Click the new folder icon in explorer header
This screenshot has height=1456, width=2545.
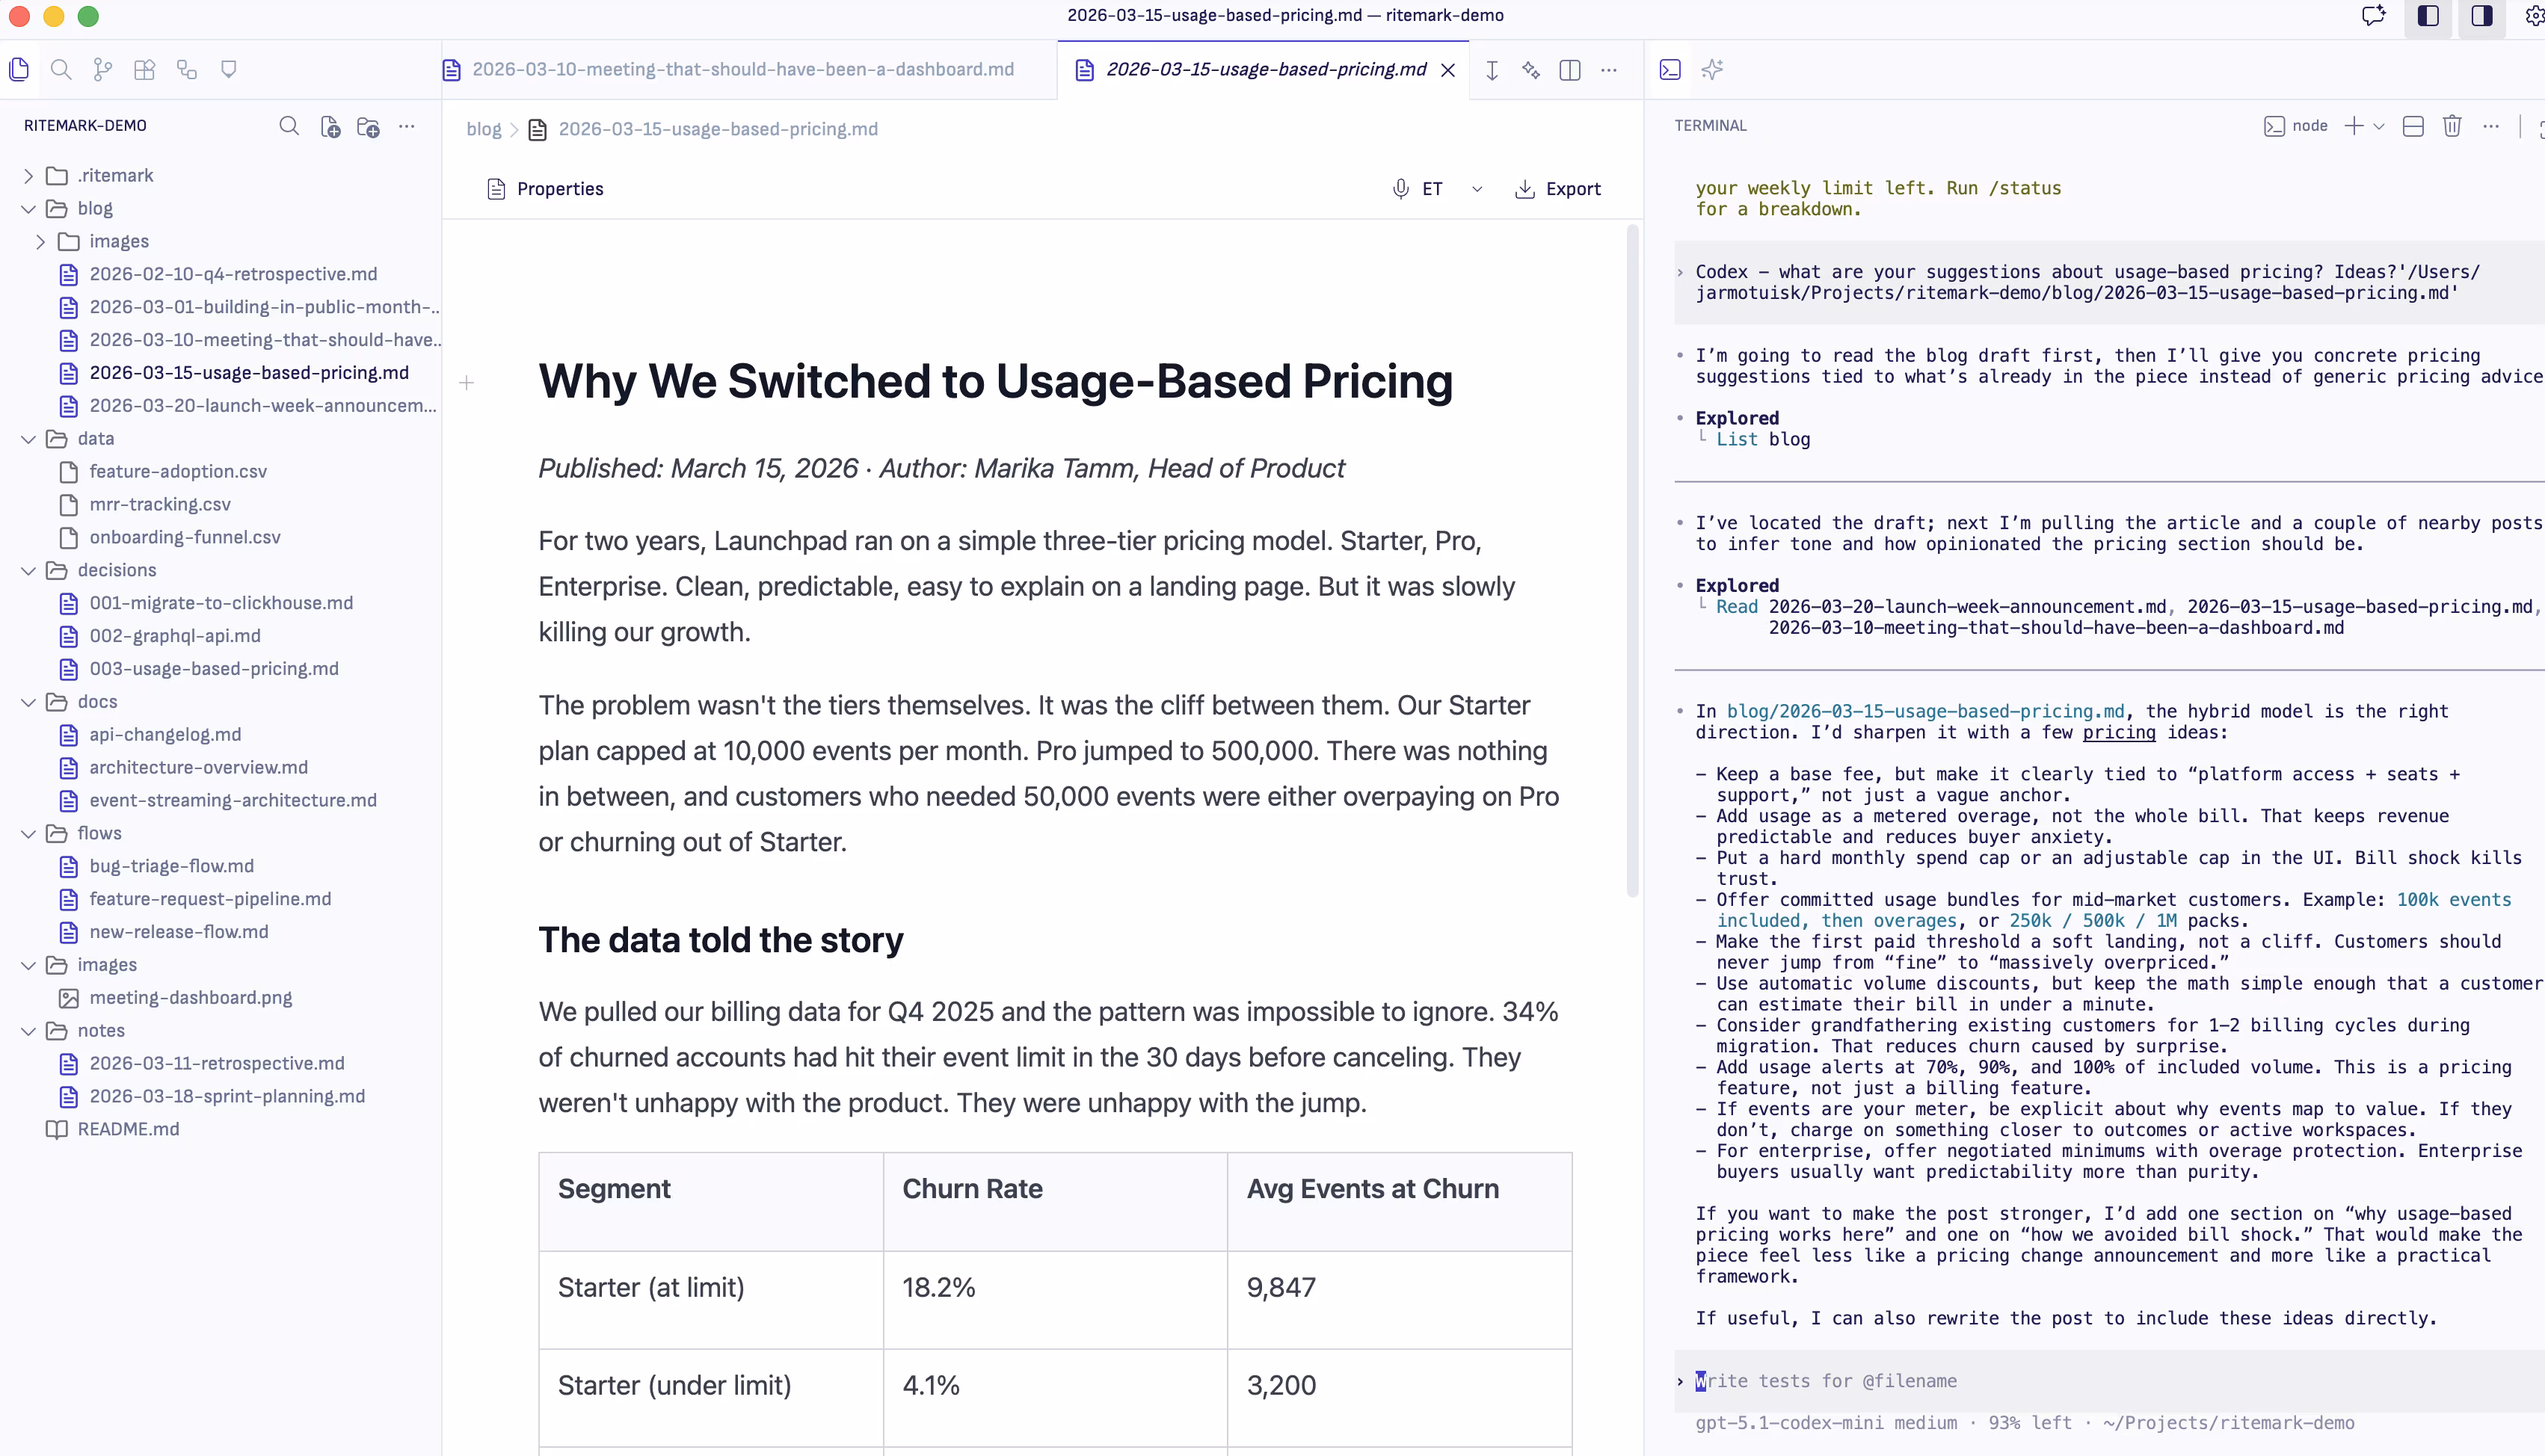tap(368, 127)
